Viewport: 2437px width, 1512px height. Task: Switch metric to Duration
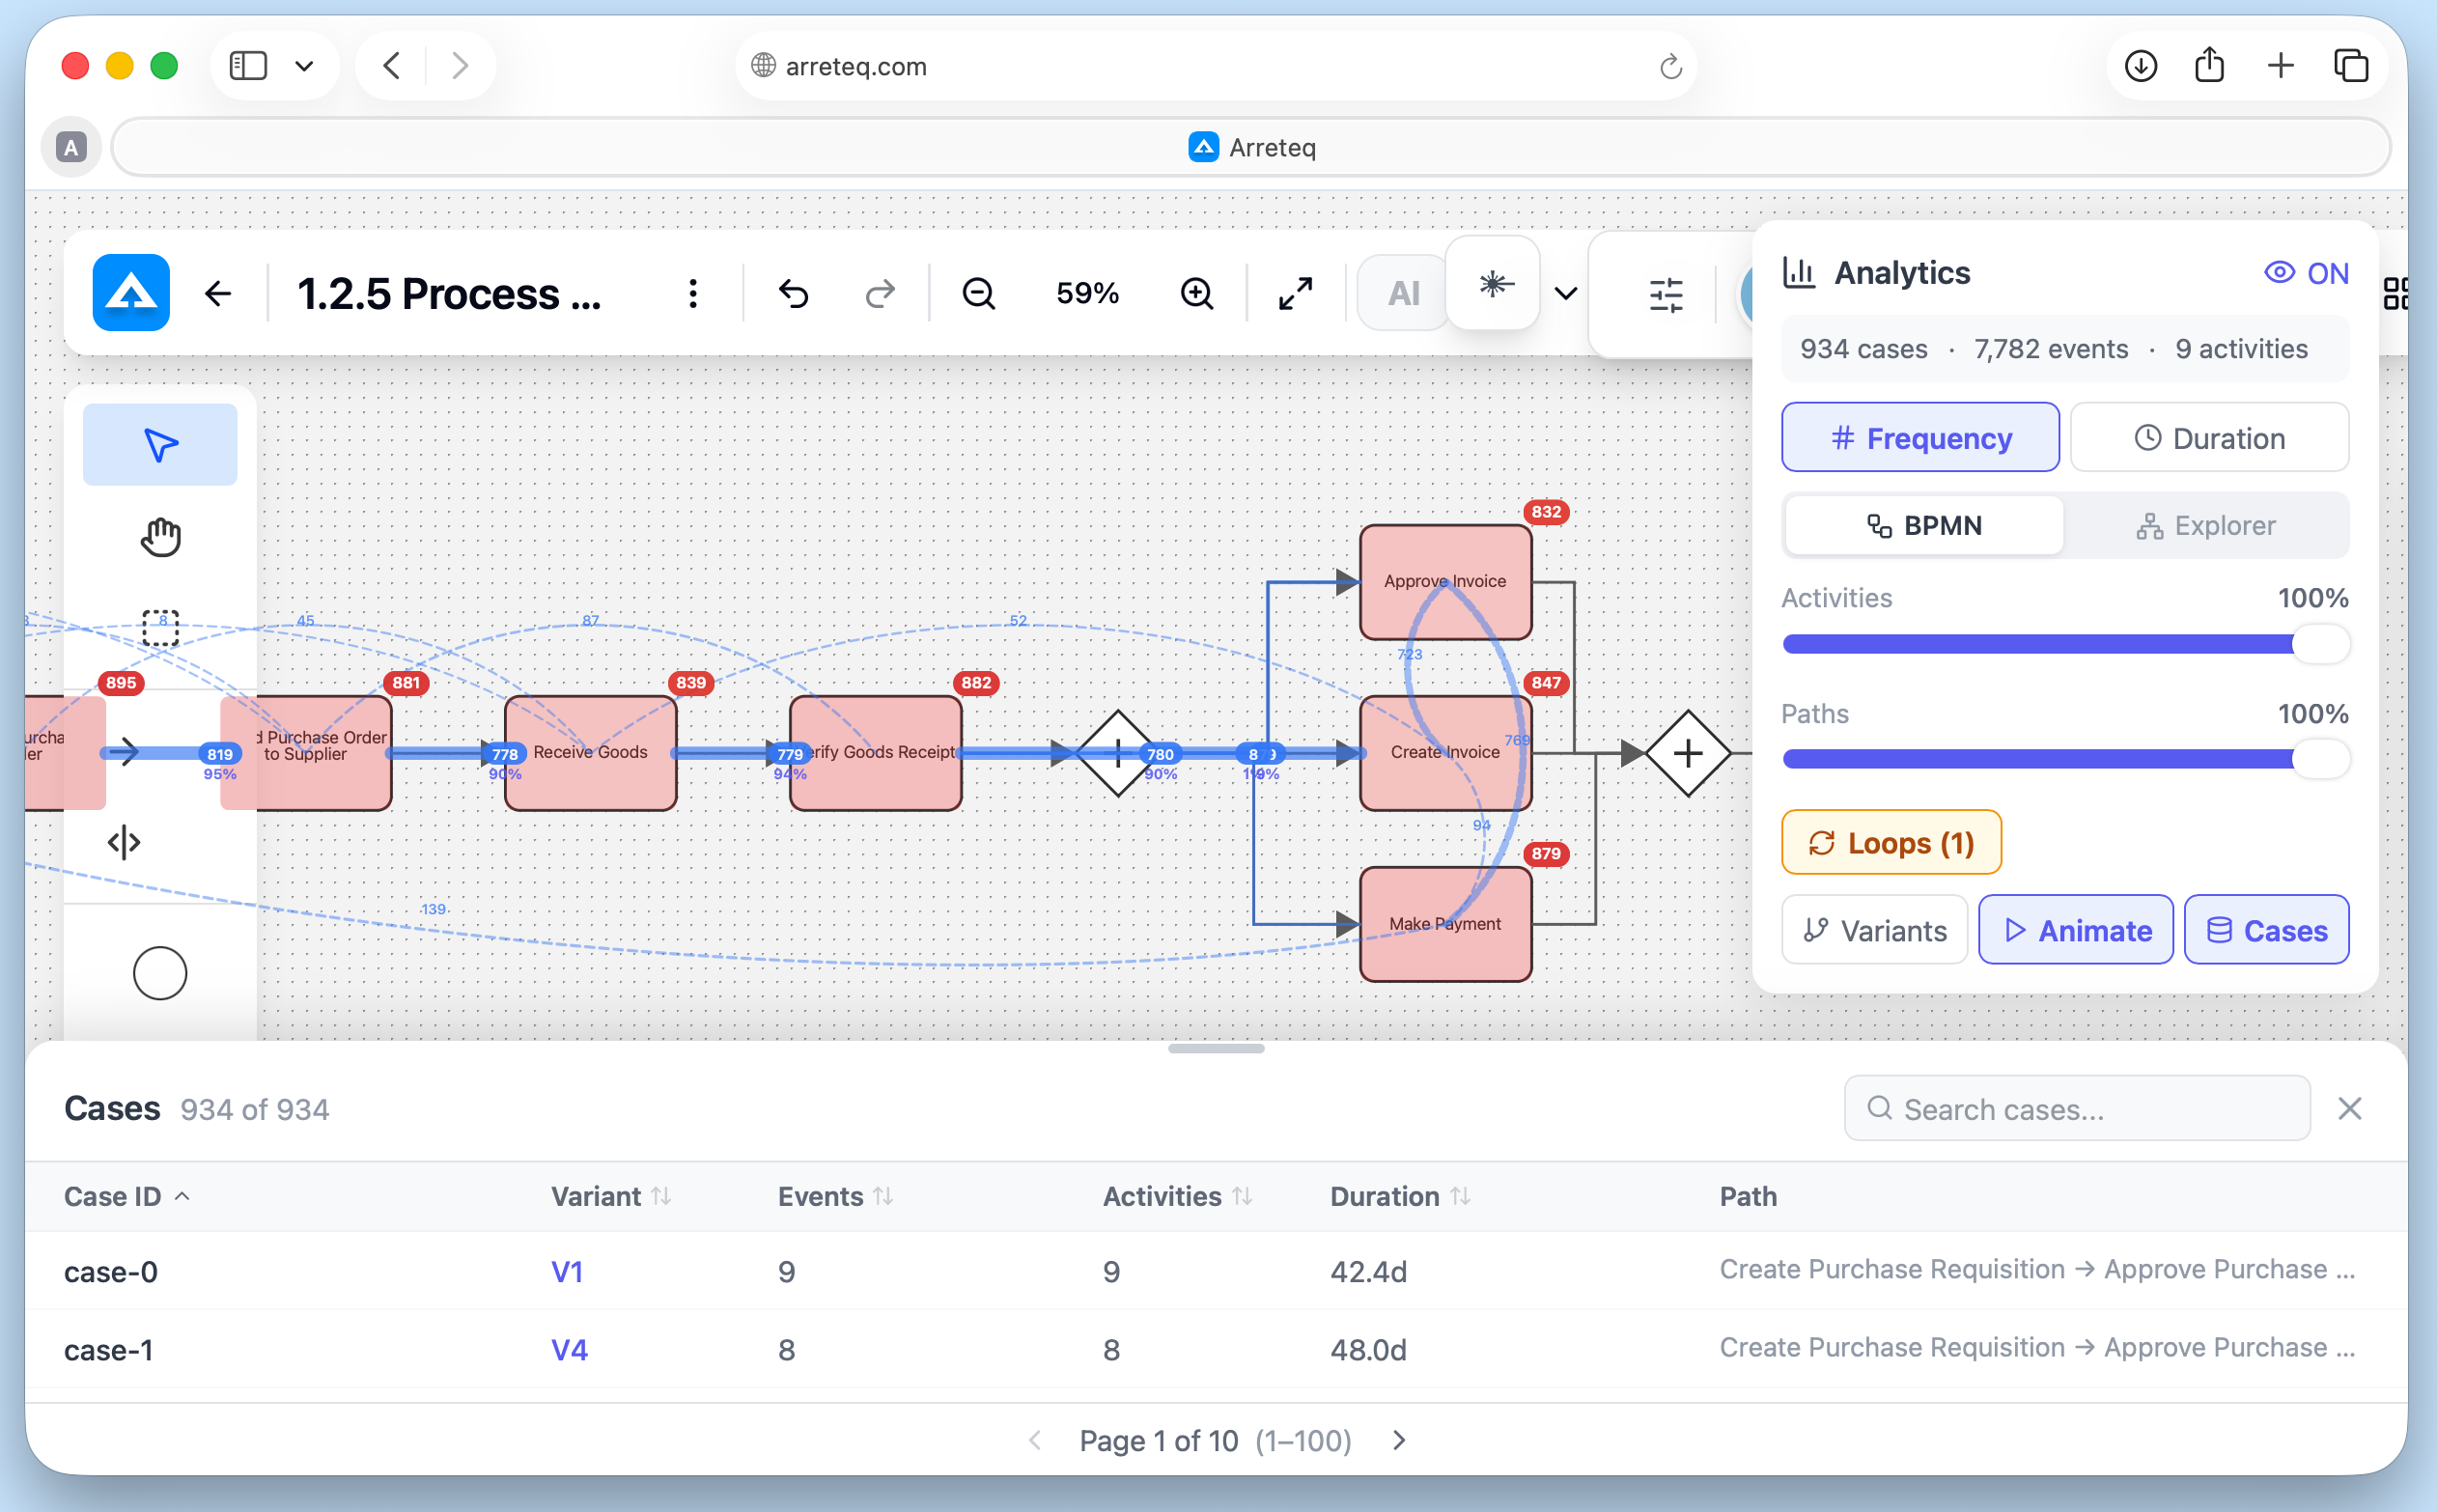2208,437
